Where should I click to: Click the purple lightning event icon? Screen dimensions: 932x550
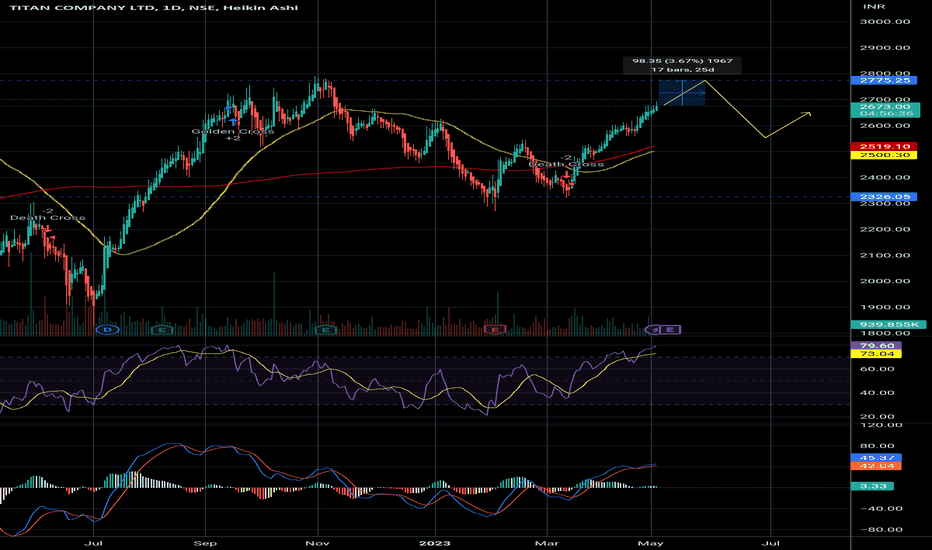(x=653, y=329)
